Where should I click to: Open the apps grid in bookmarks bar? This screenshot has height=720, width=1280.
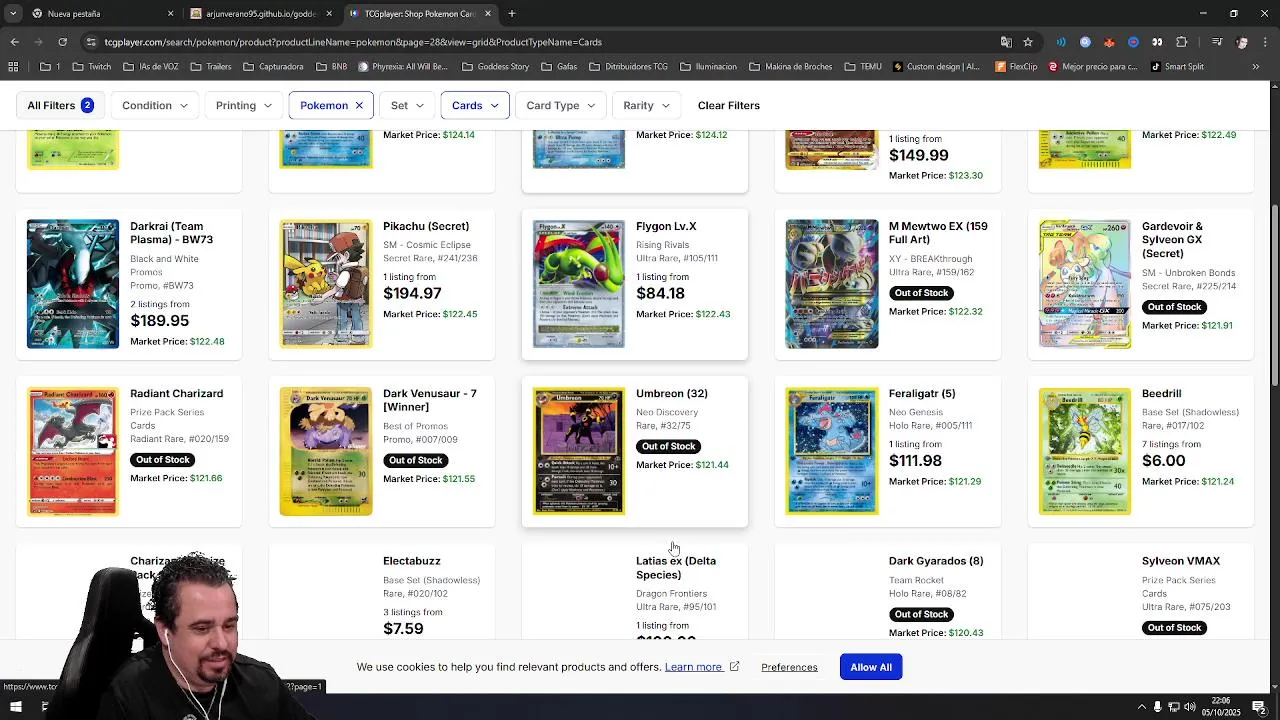click(x=13, y=67)
